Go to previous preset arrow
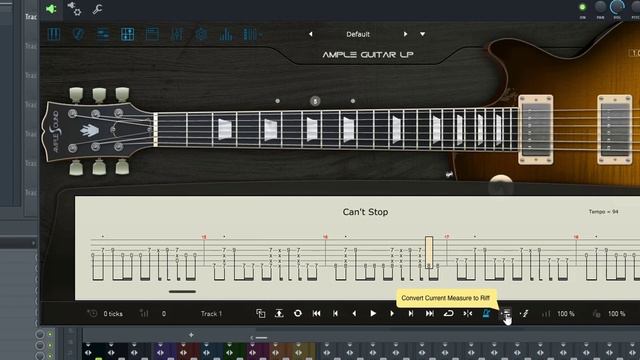The width and height of the screenshot is (640, 360). tap(311, 34)
